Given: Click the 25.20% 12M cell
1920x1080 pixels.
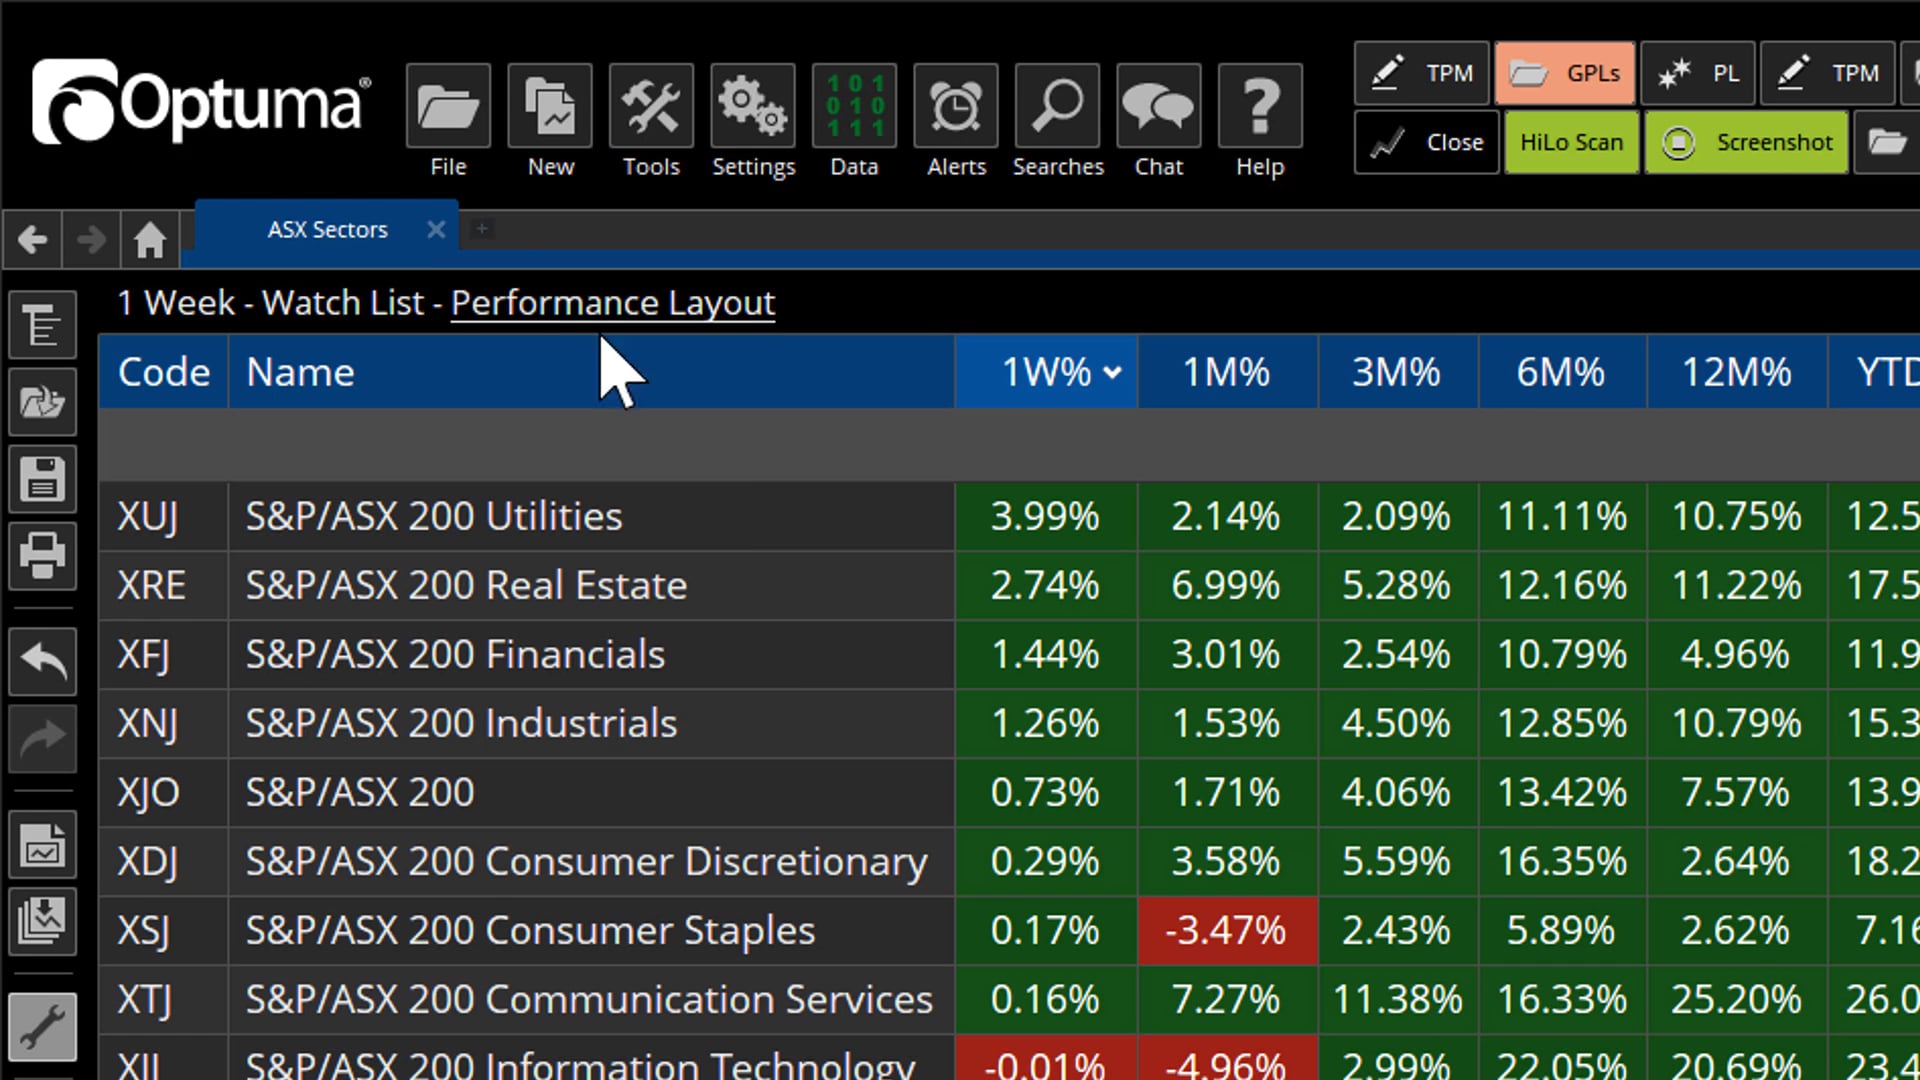Looking at the screenshot, I should (1737, 1000).
